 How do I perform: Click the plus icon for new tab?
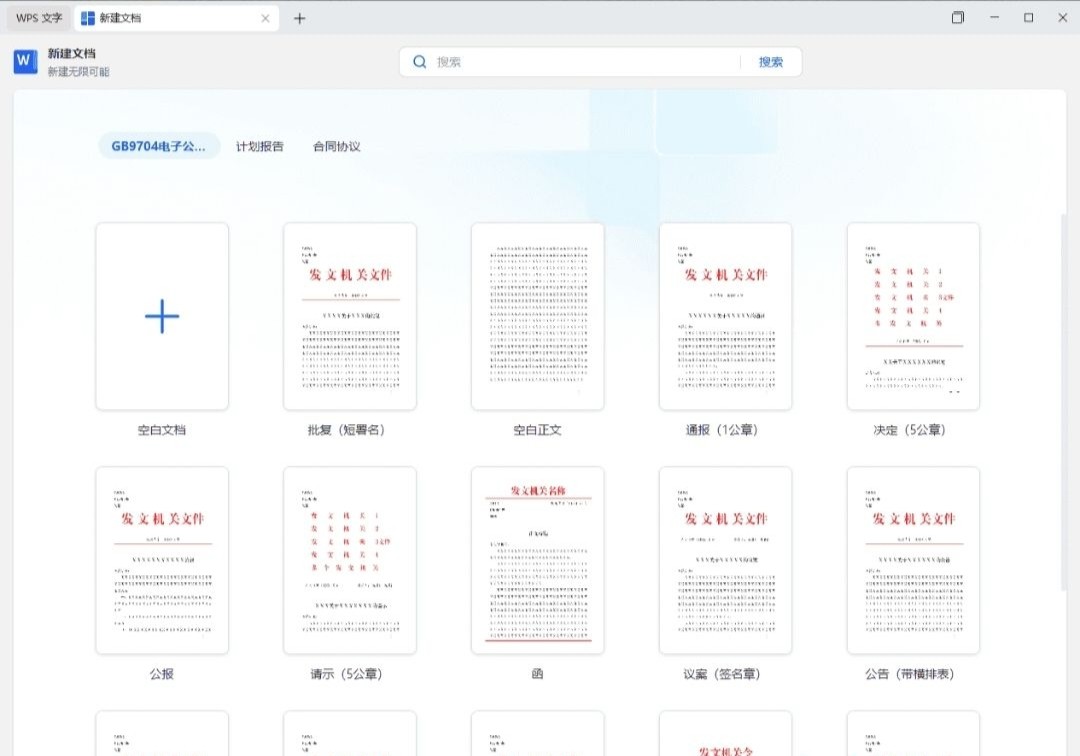coord(299,18)
